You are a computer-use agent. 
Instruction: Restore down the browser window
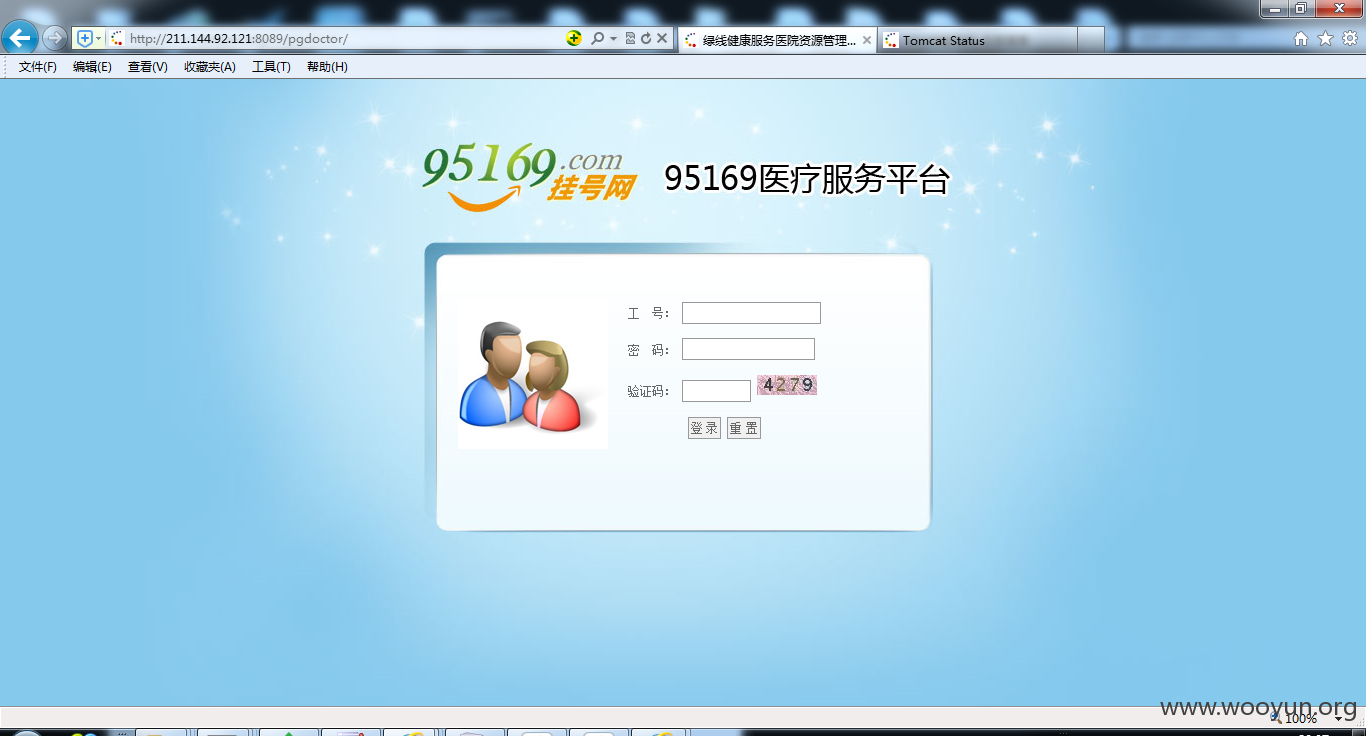point(1301,9)
